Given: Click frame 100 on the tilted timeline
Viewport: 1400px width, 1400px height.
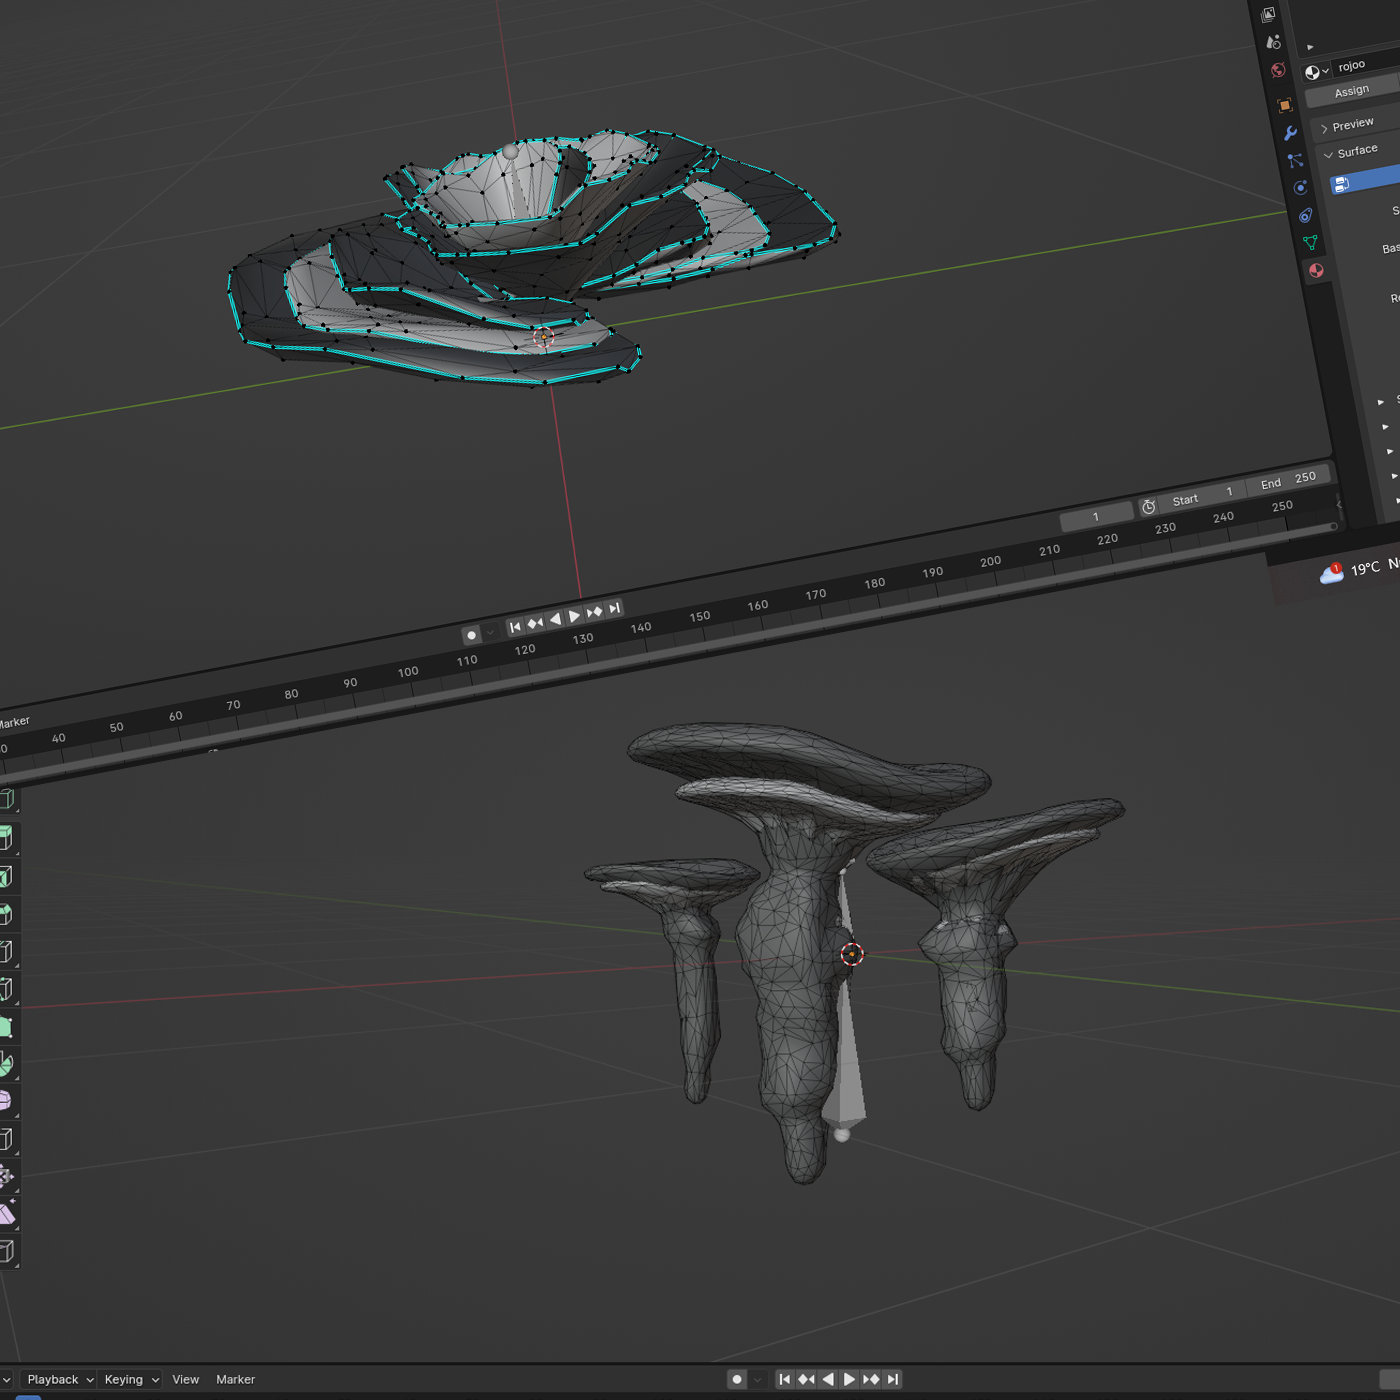Looking at the screenshot, I should tap(408, 672).
